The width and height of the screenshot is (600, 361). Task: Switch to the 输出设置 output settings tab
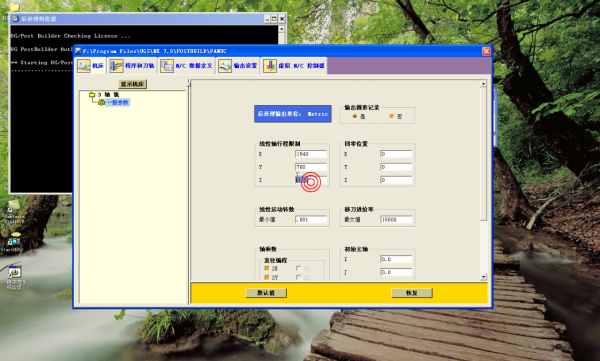(238, 66)
